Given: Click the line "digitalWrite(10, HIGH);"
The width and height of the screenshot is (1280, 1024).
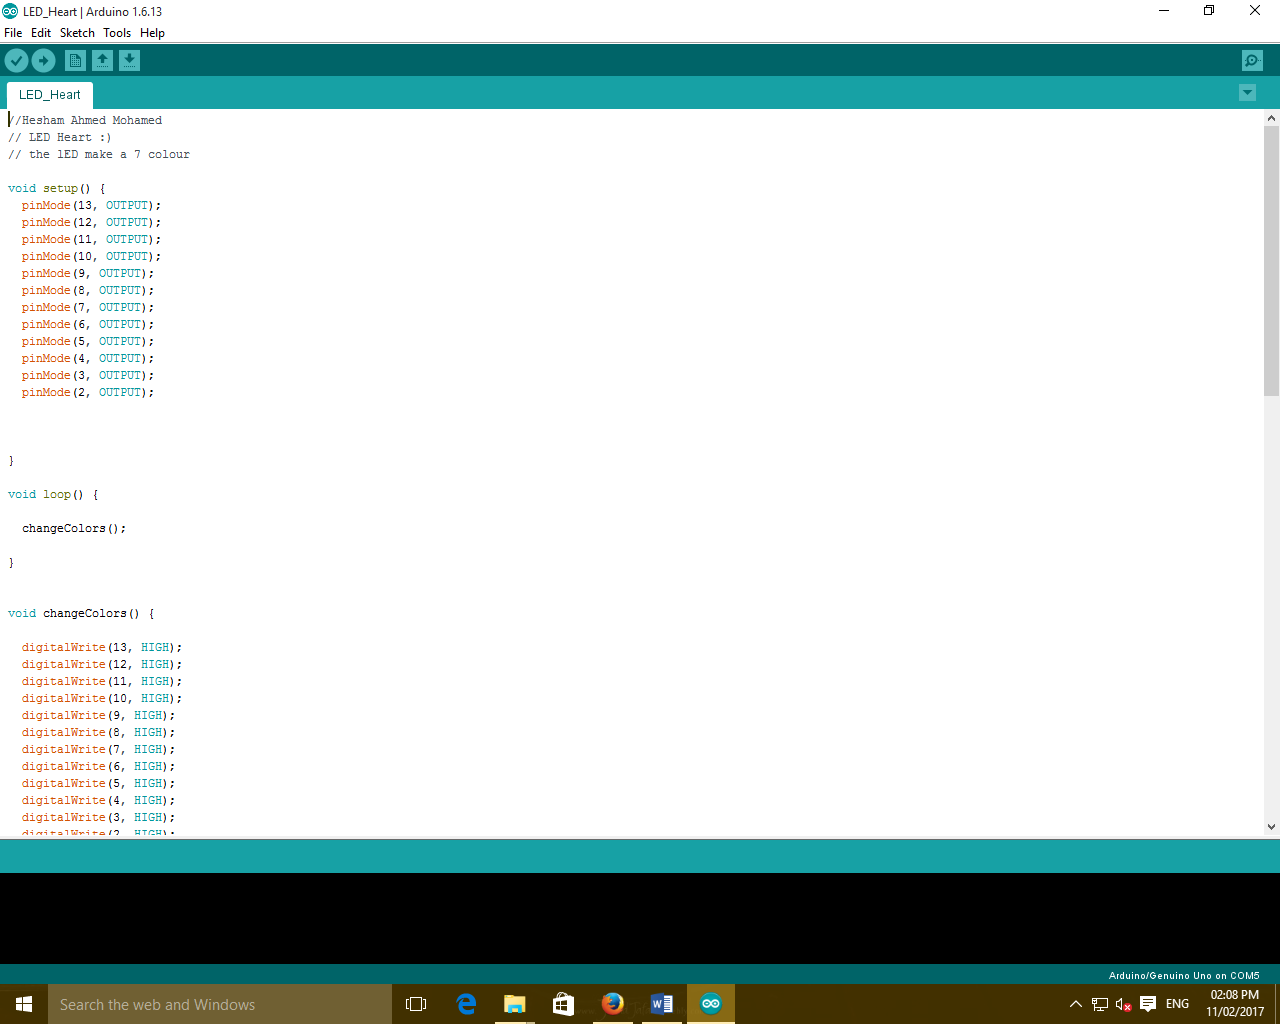Looking at the screenshot, I should pyautogui.click(x=102, y=698).
